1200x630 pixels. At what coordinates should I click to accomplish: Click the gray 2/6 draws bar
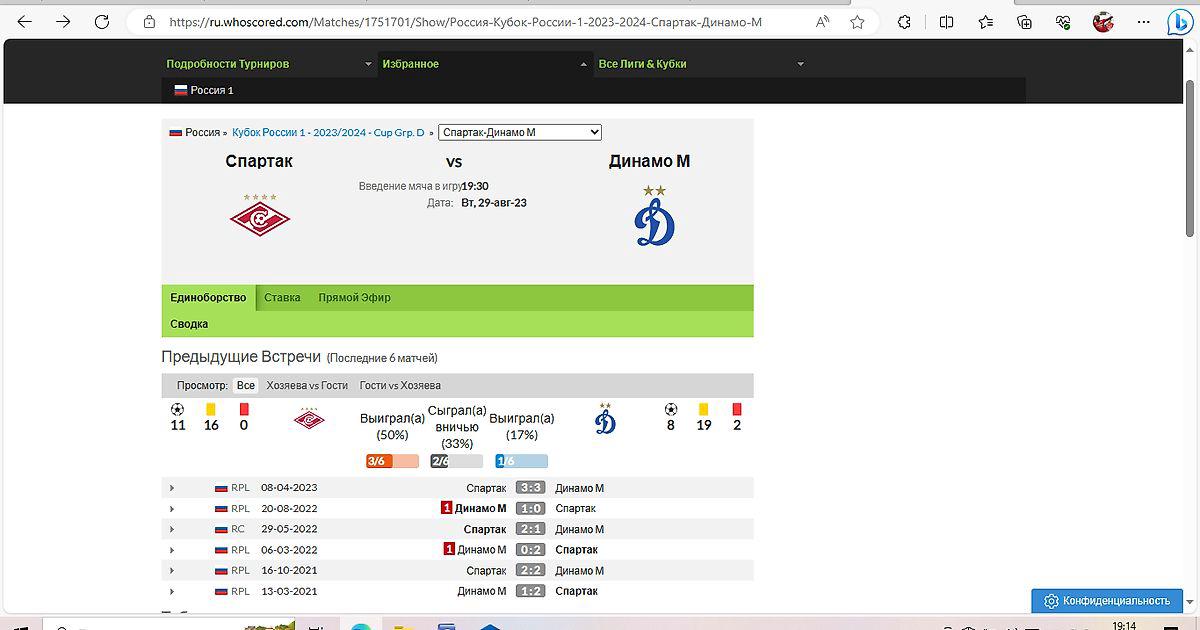tap(457, 461)
